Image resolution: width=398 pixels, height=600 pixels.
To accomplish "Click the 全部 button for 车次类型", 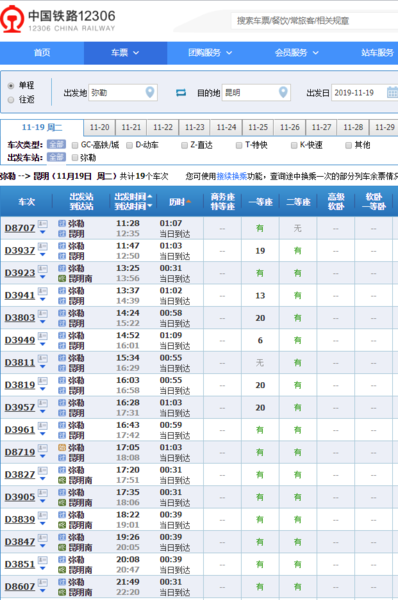I will click(56, 145).
